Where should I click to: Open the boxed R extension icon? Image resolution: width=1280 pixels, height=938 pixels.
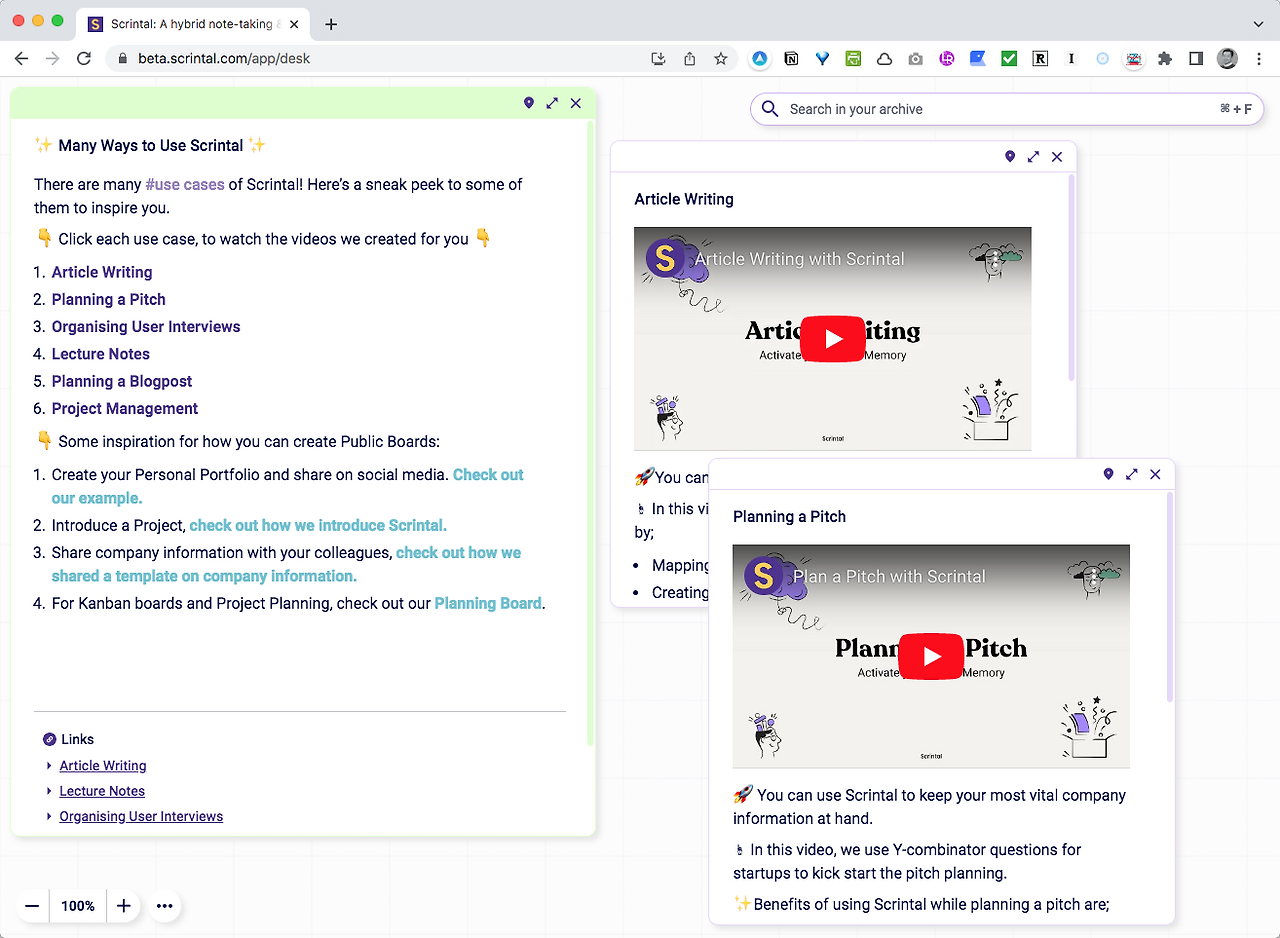pyautogui.click(x=1040, y=59)
